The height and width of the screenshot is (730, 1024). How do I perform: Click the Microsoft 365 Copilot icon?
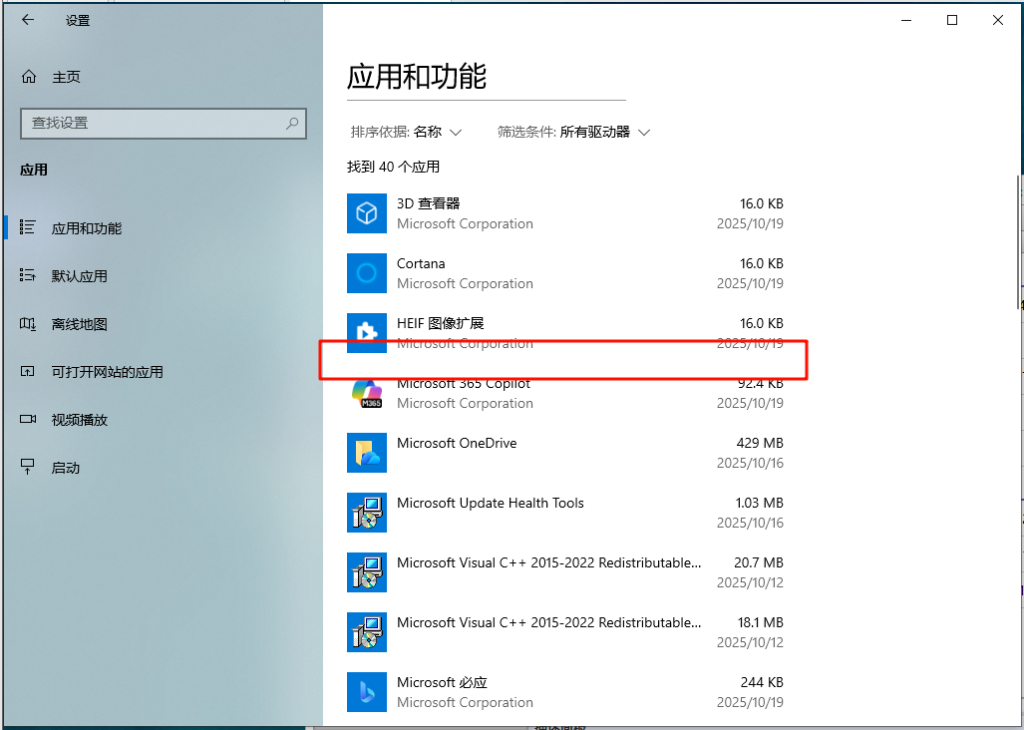(x=366, y=393)
